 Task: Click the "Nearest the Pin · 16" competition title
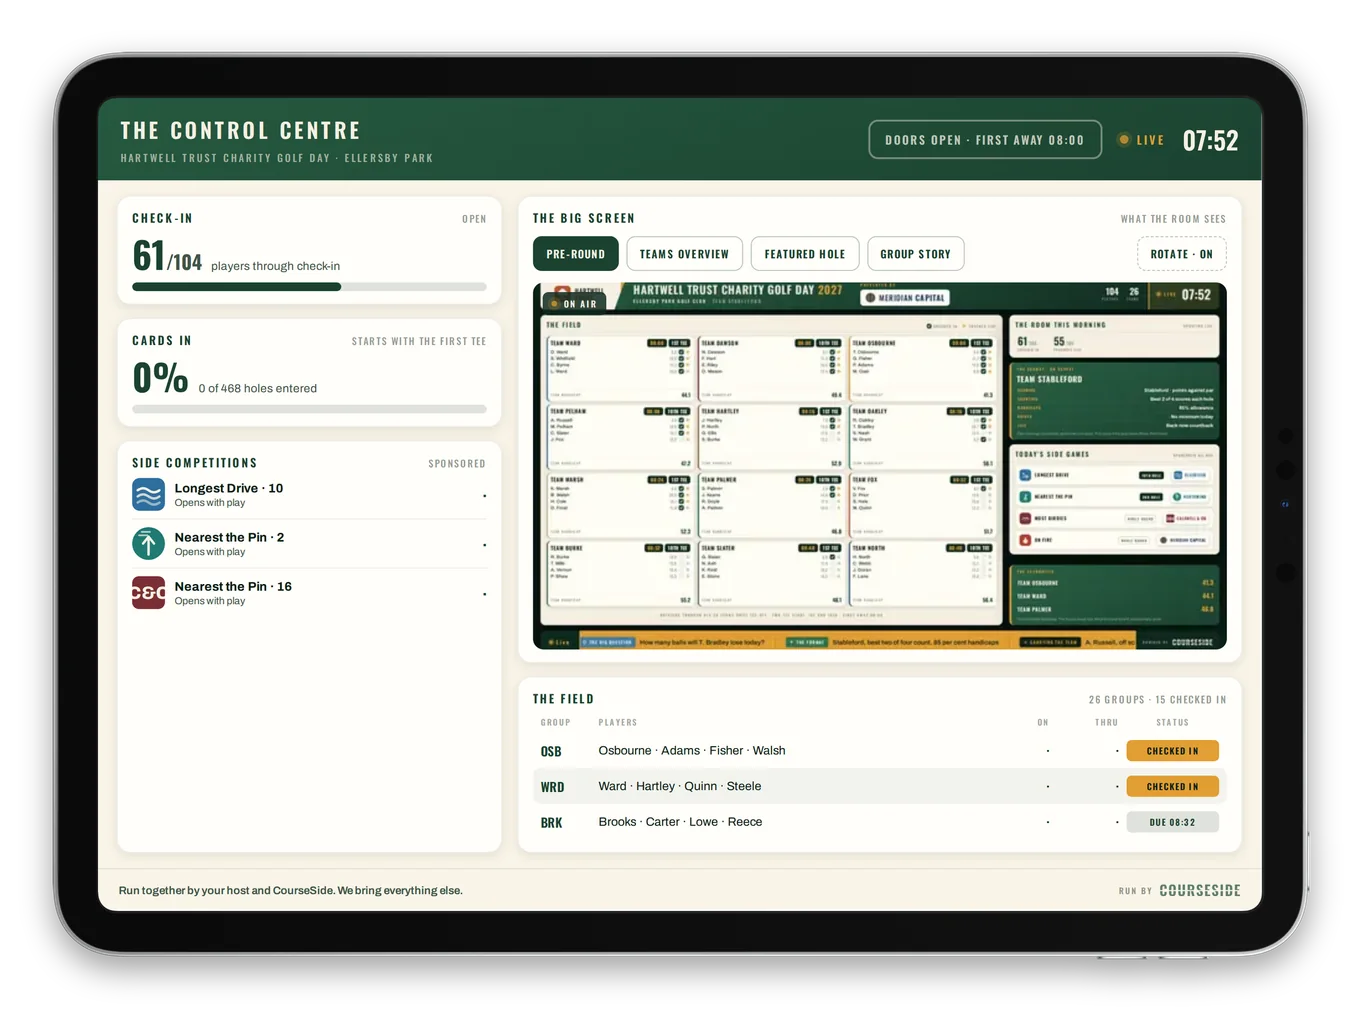click(233, 586)
